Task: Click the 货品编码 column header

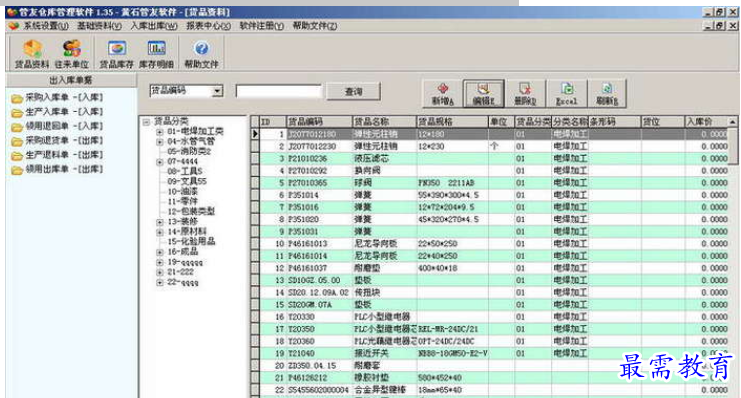Action: tap(319, 122)
